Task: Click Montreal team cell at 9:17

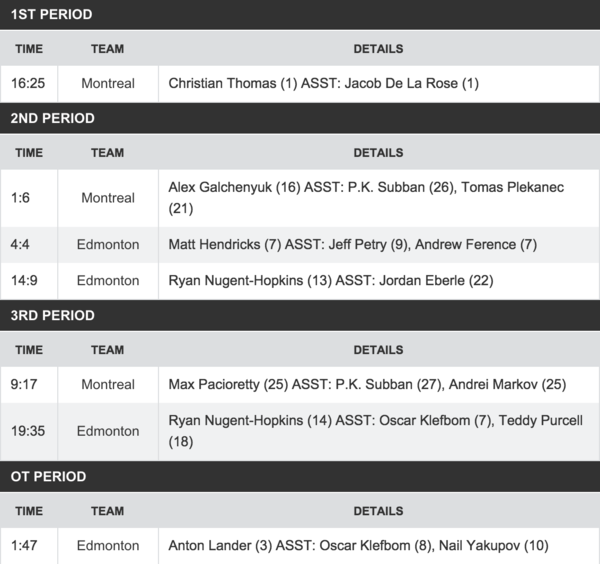Action: pos(108,385)
